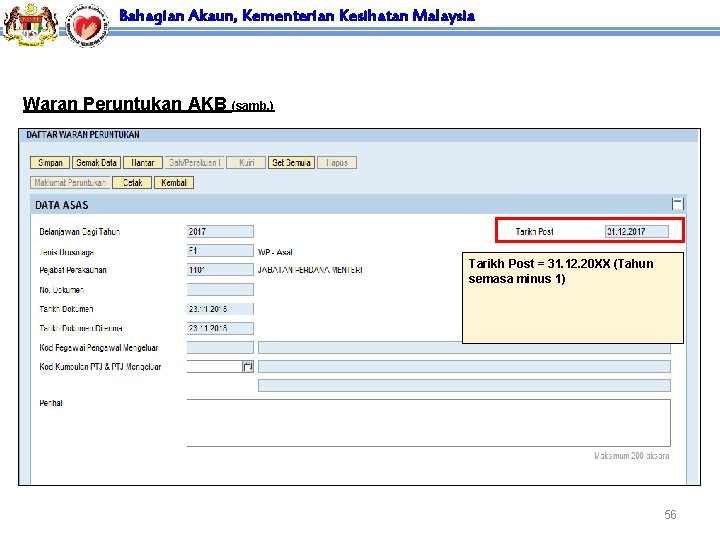Viewport: 720px width, 540px height.
Task: Click the Malaysia coat of arms logo
Action: pyautogui.click(x=30, y=24)
